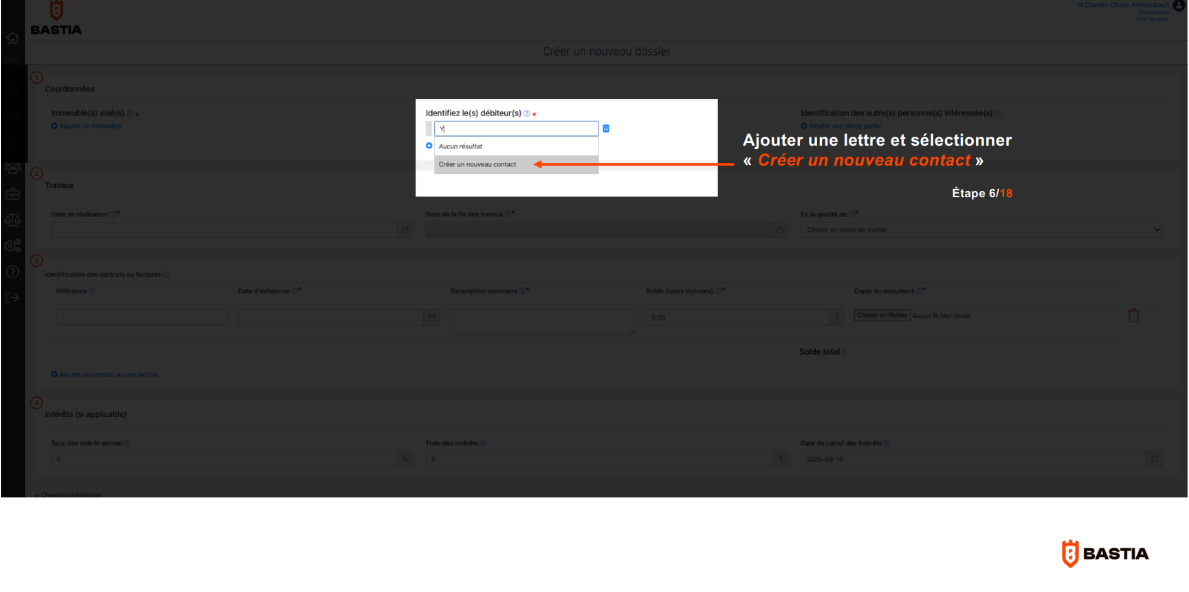Open the briefcase icon in the sidebar
The width and height of the screenshot is (1189, 592).
pos(12,194)
